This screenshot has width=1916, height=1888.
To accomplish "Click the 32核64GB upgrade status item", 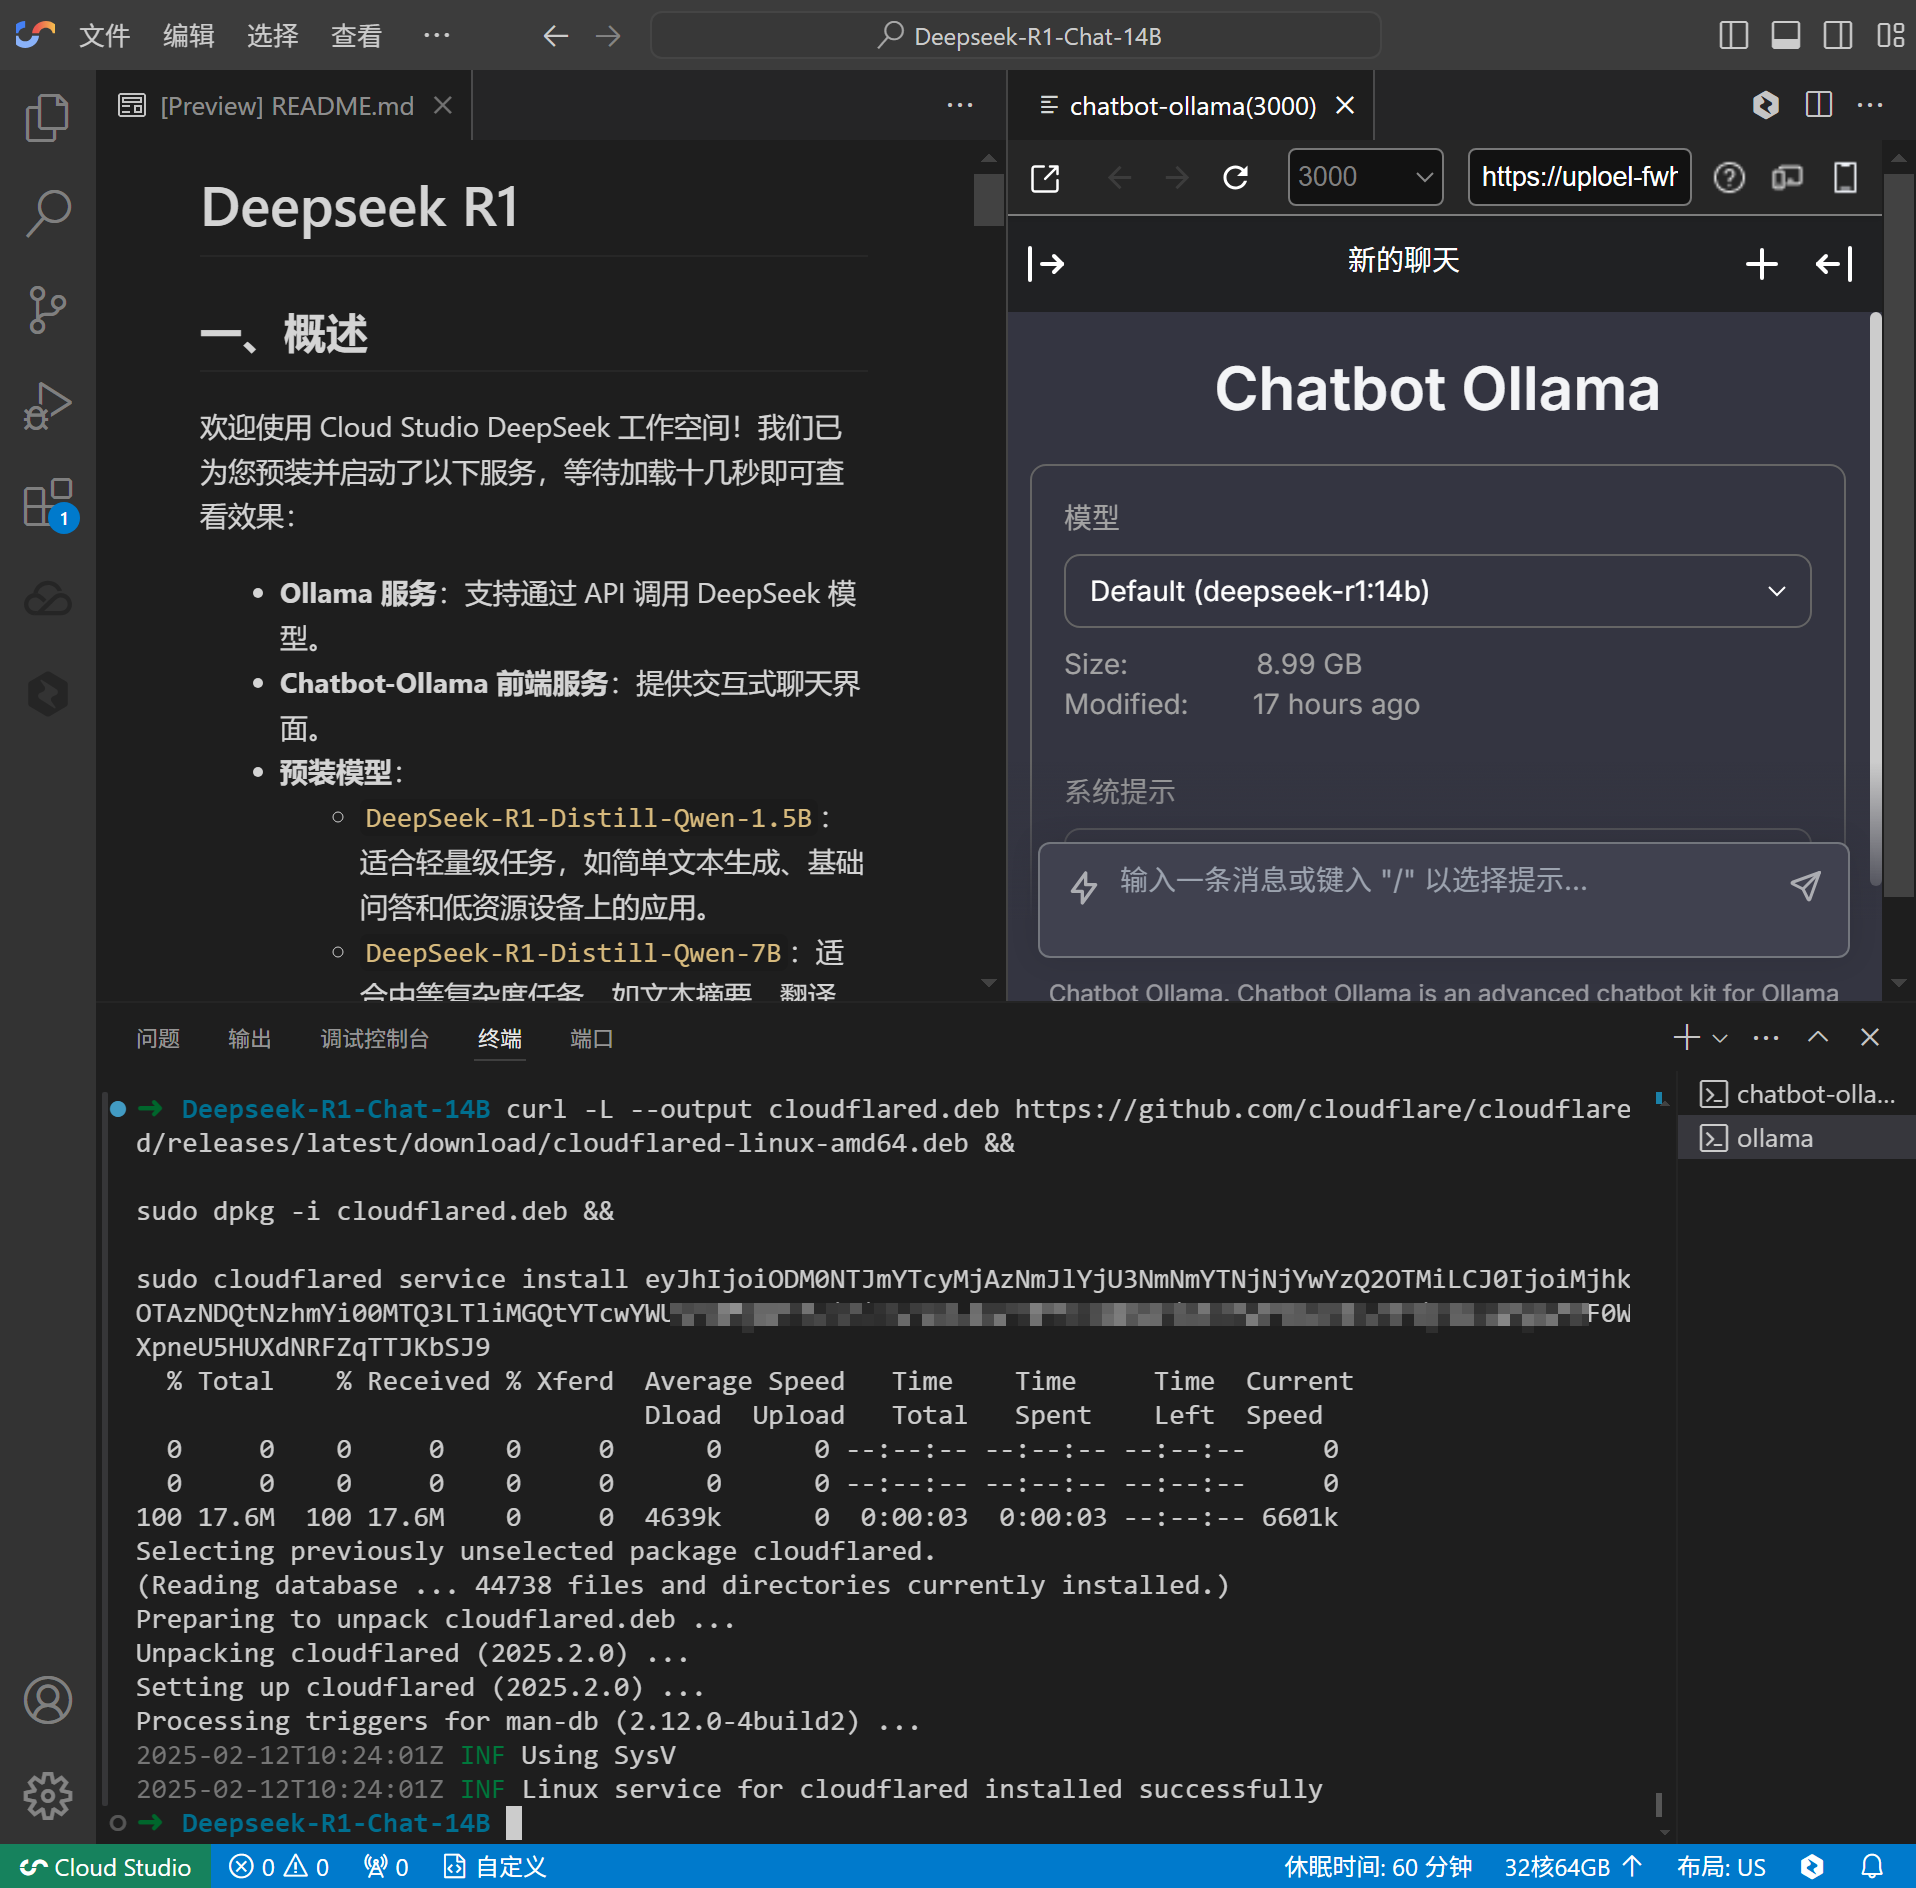I will pos(1573,1867).
